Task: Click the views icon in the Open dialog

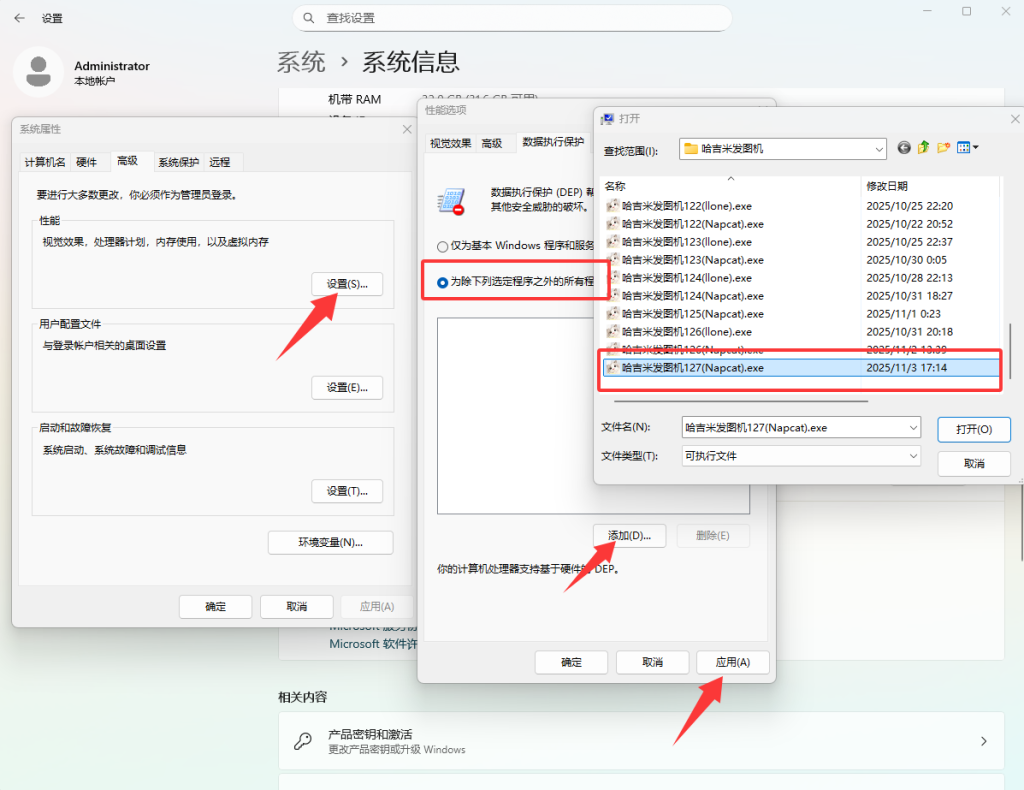Action: (963, 148)
